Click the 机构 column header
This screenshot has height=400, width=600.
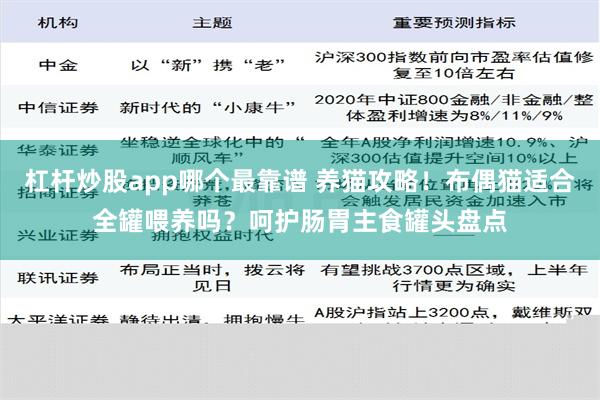(x=58, y=23)
